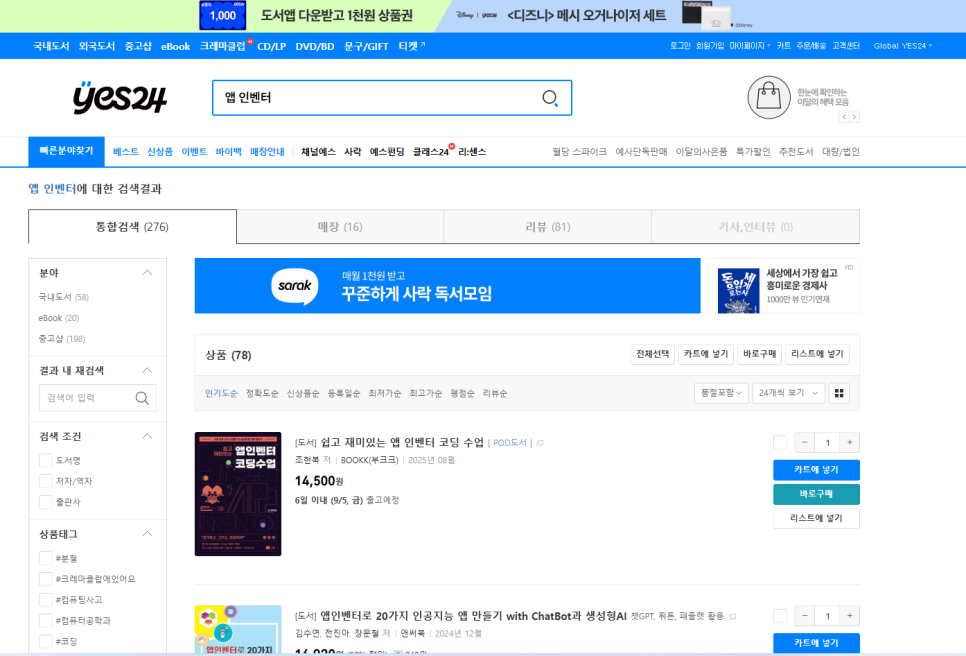Decrease quantity for 앱인벤터로 20가지 book

[x=804, y=615]
